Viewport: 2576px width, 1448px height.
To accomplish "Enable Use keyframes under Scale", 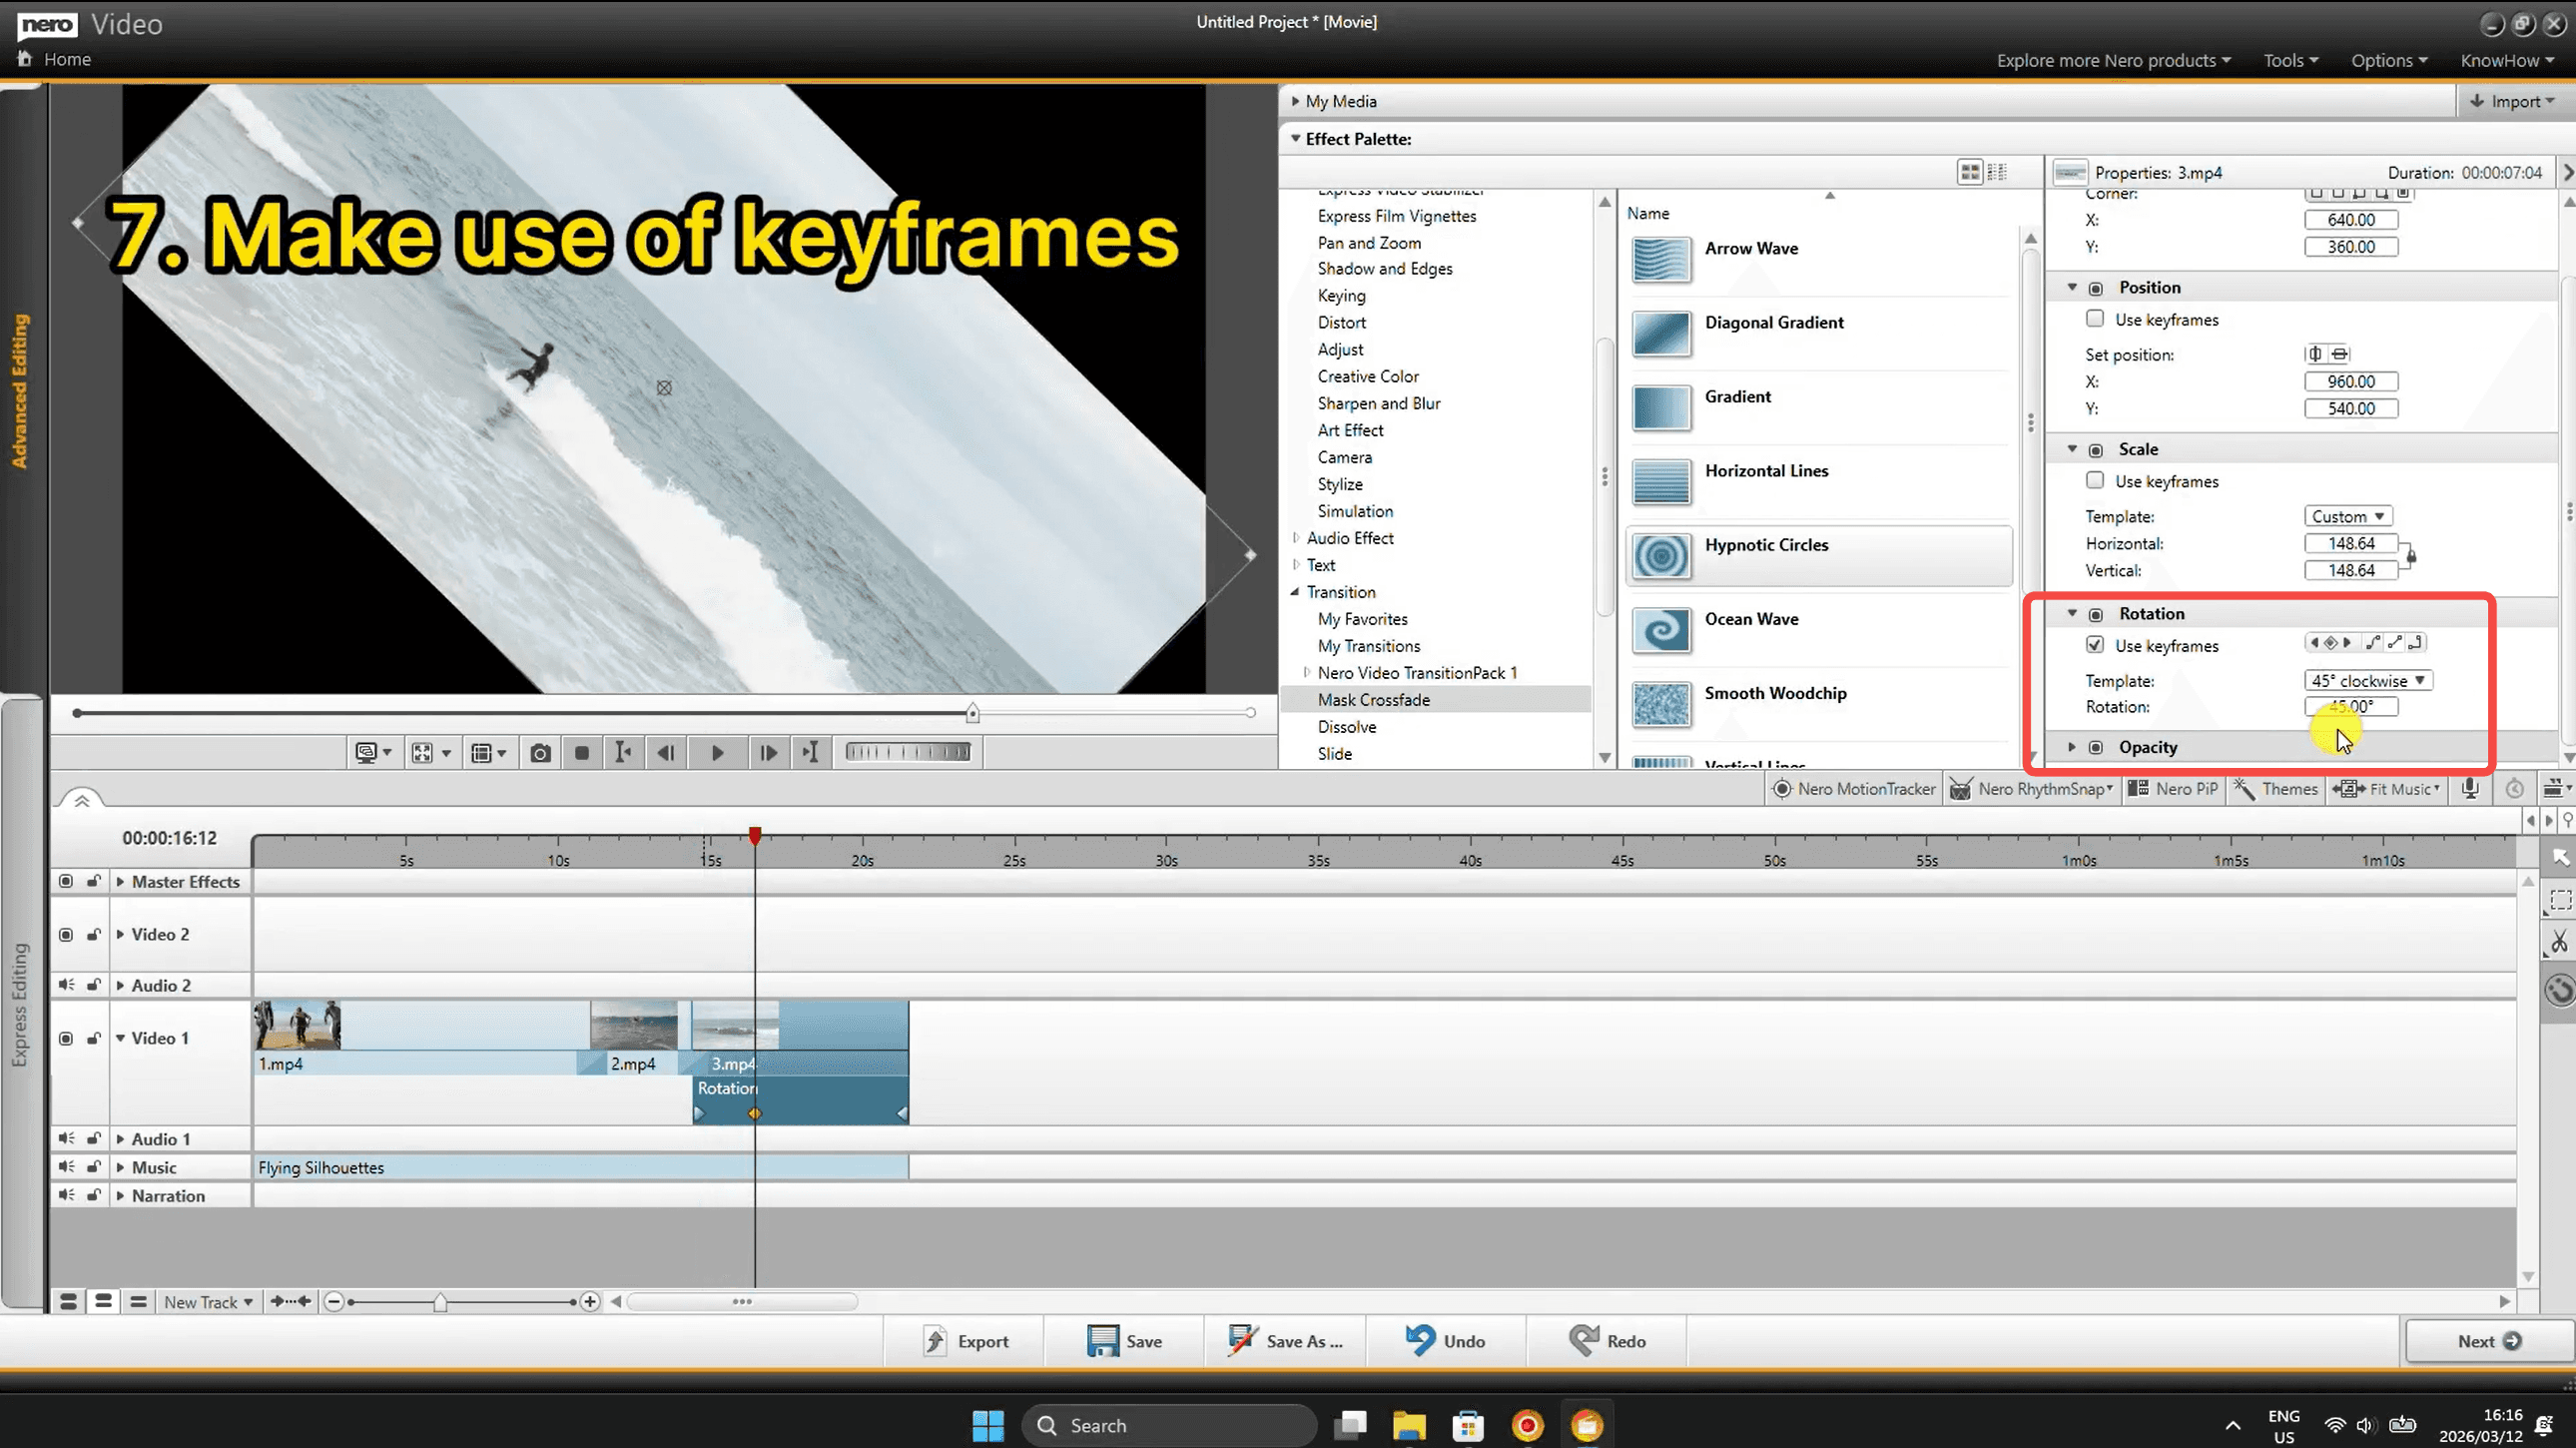I will click(2095, 481).
